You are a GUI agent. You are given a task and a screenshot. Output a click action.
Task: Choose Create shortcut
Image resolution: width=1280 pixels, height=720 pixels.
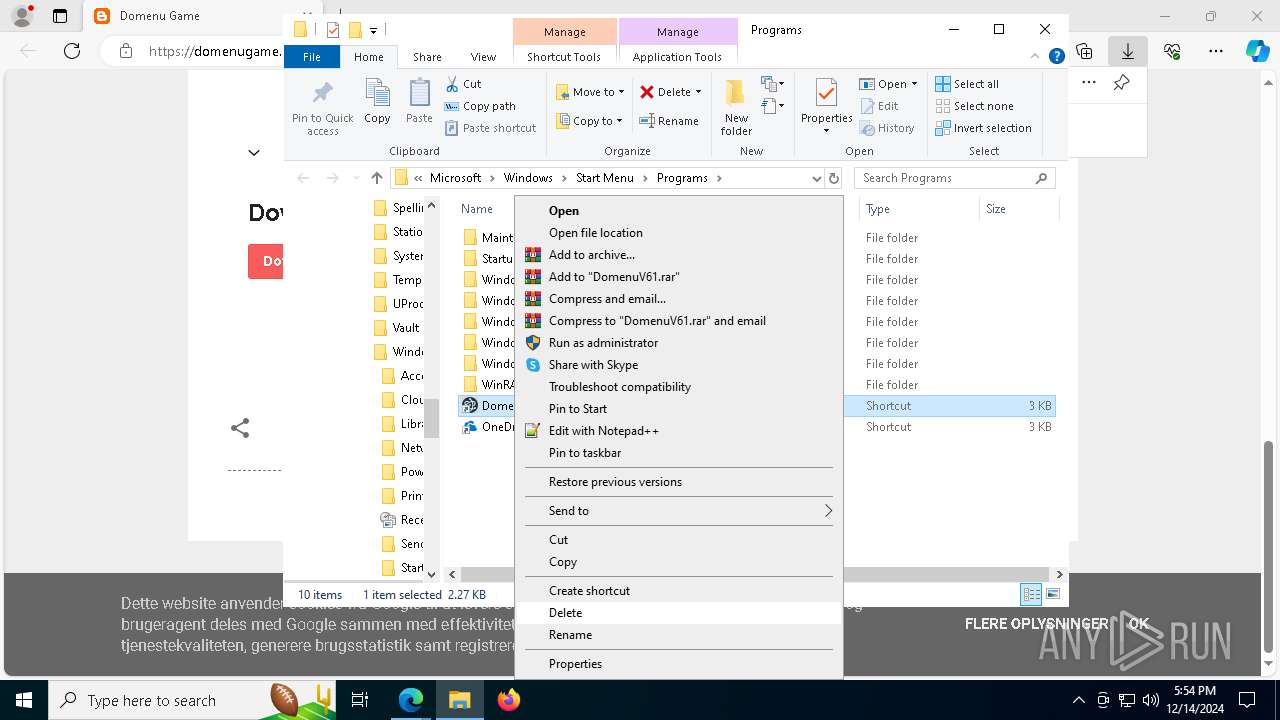tap(679, 591)
